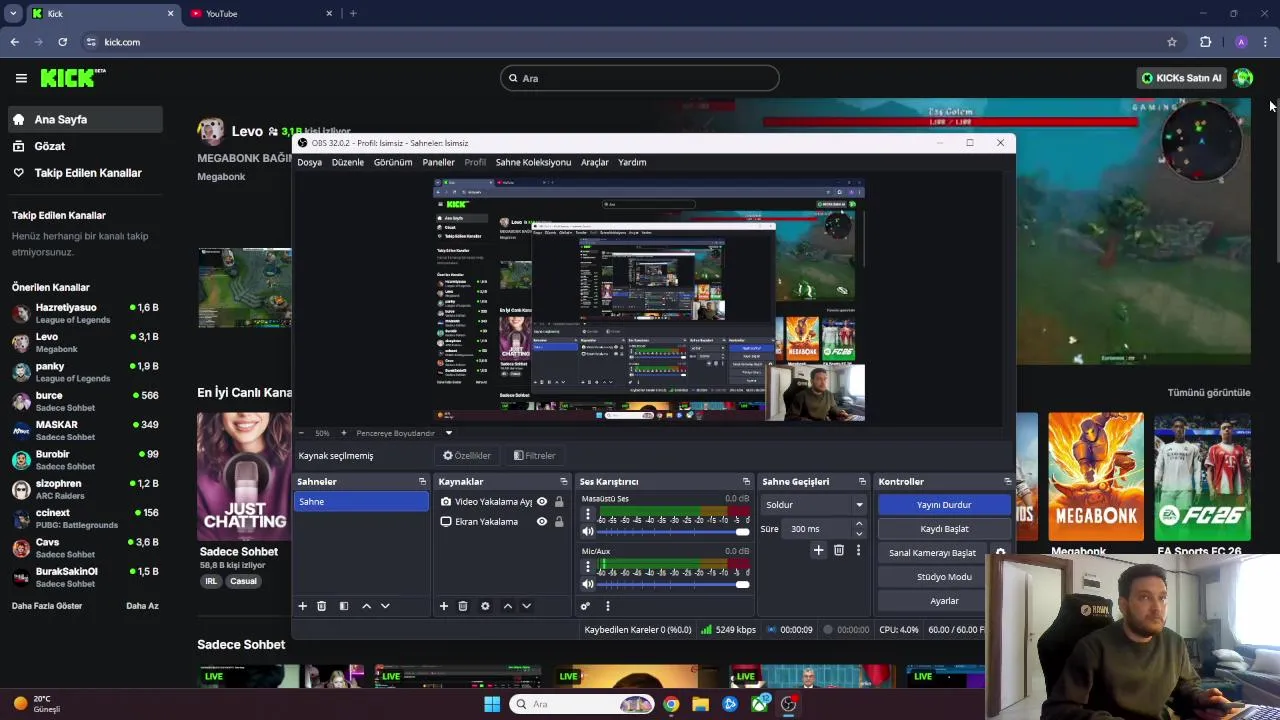Mute the Masaüstü Ses speaker icon
The image size is (1280, 720).
(x=588, y=531)
